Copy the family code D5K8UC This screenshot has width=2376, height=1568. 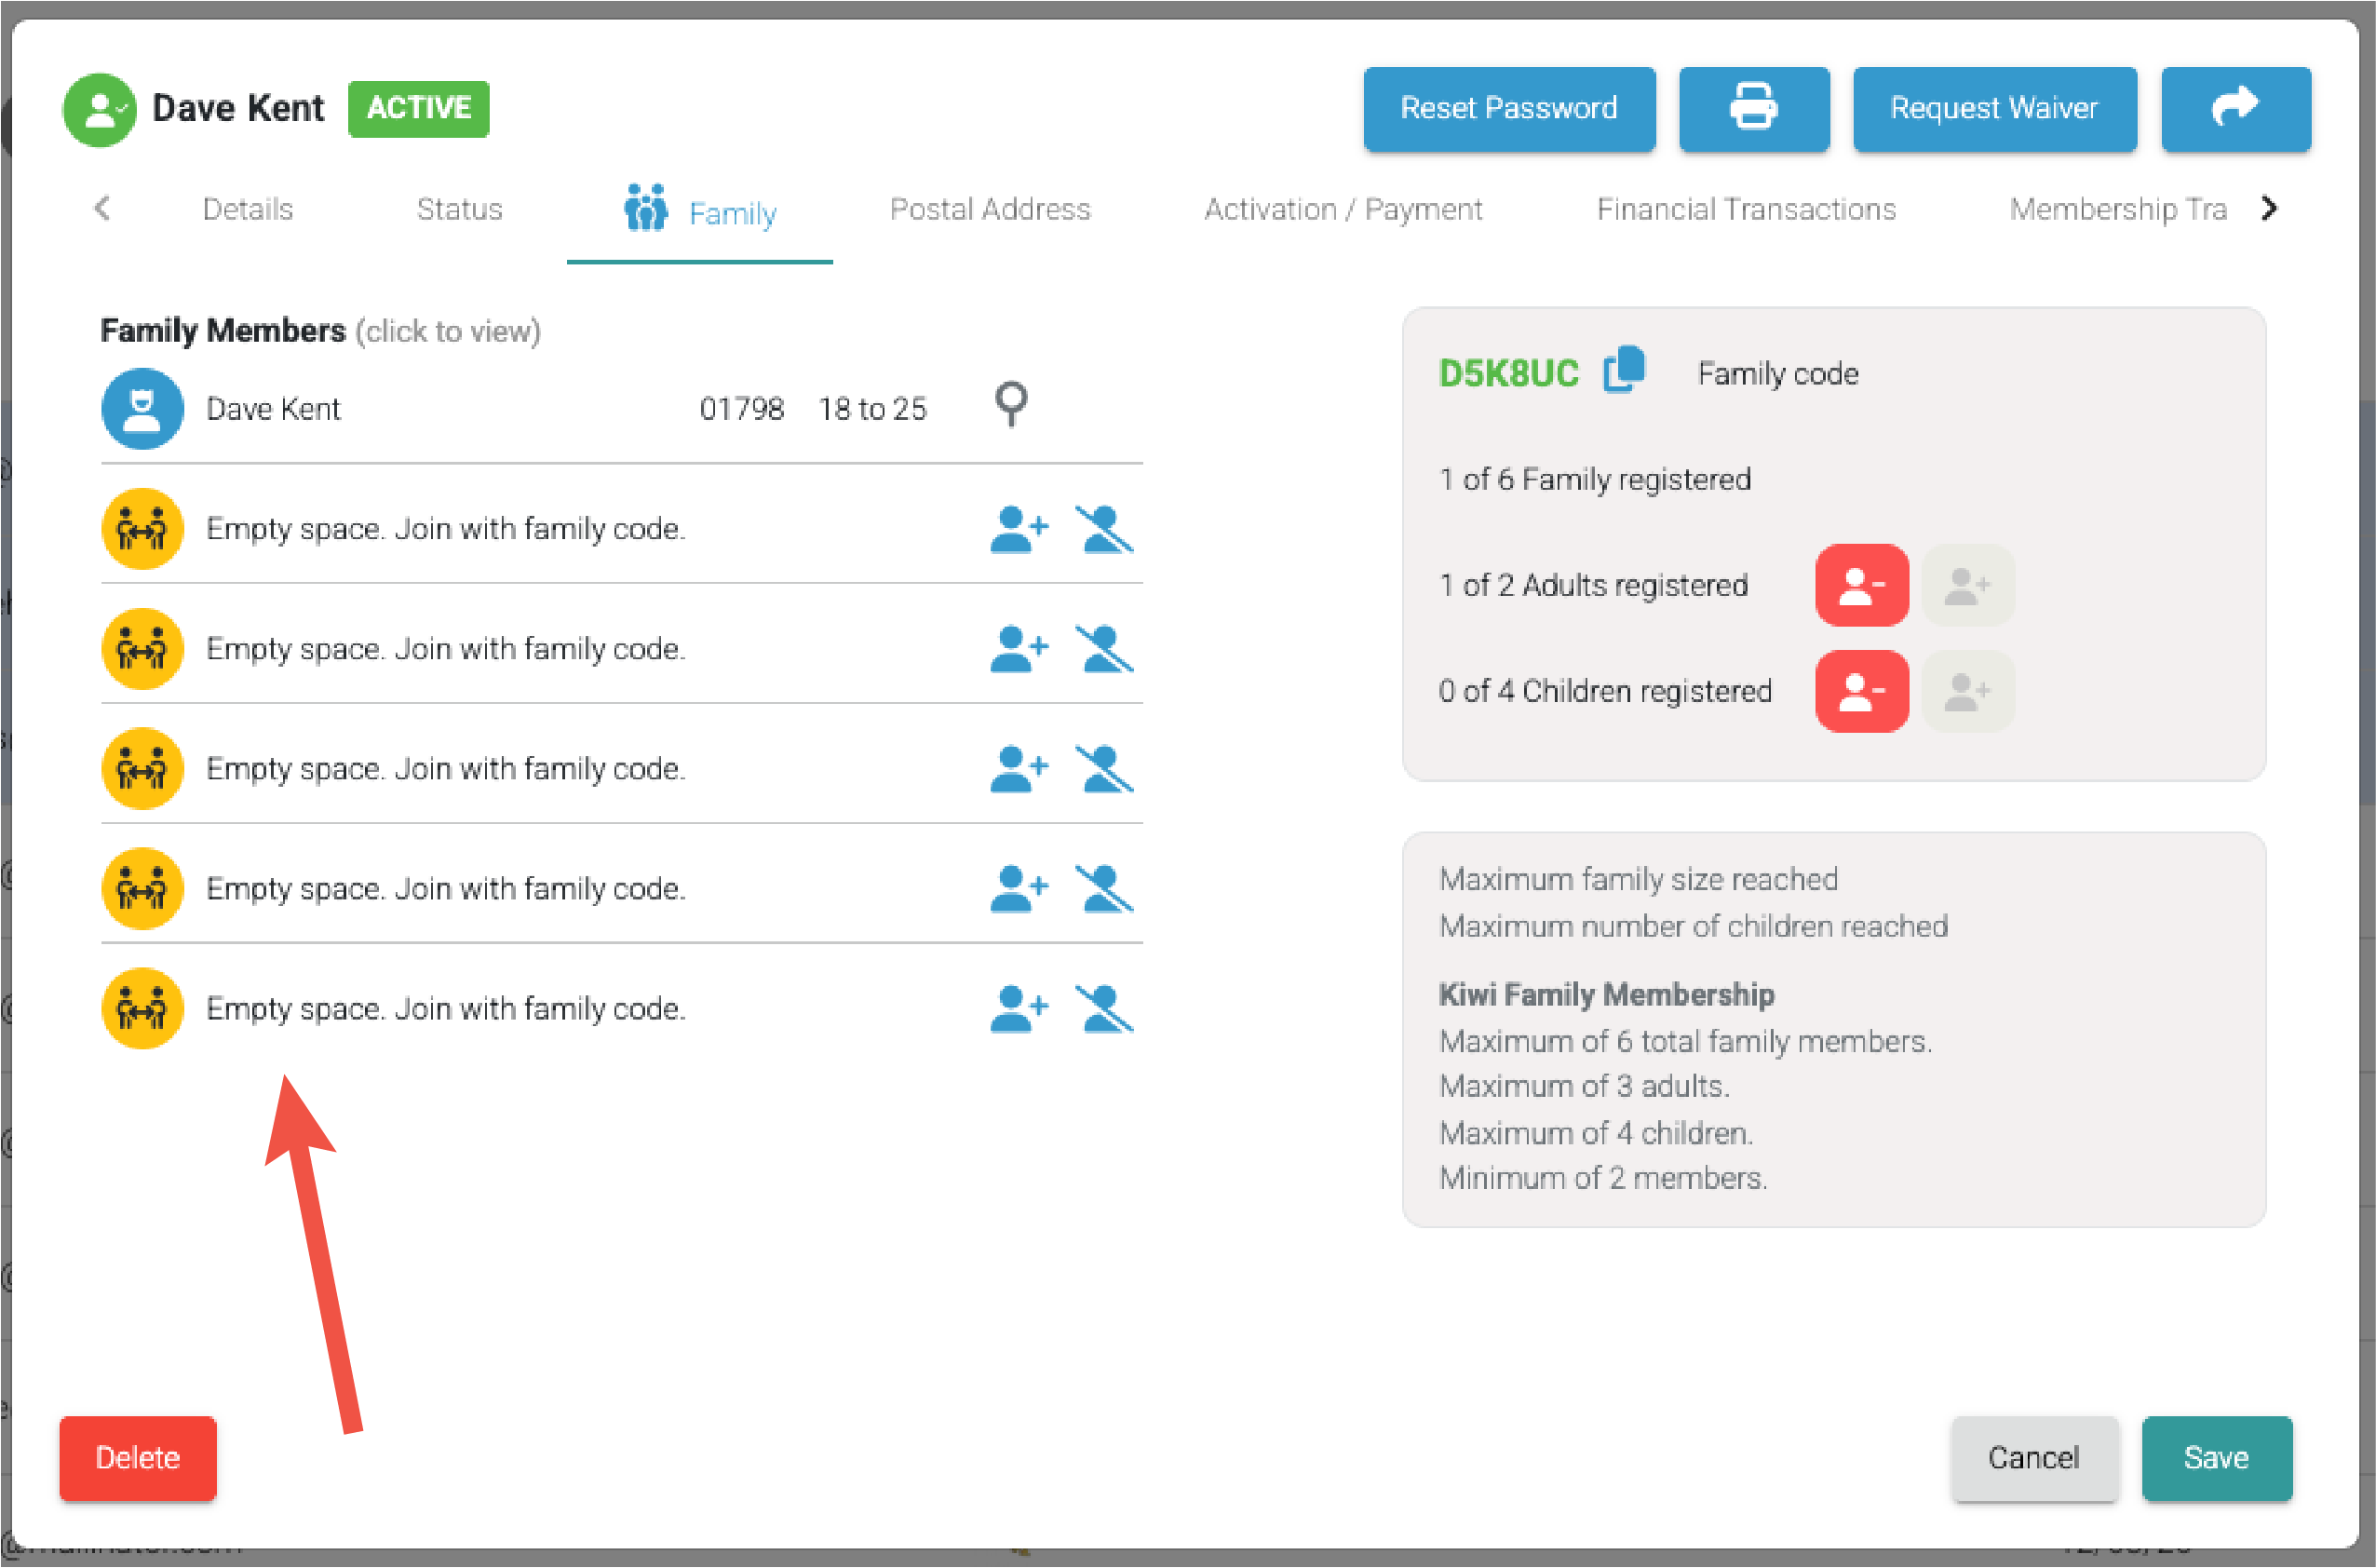[x=1623, y=371]
